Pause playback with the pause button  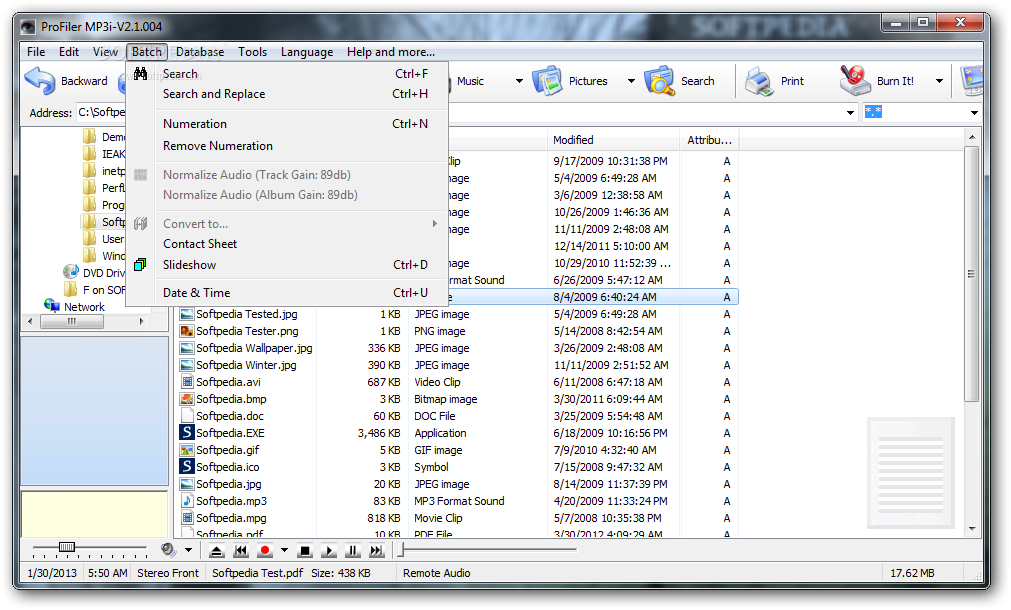(x=352, y=551)
